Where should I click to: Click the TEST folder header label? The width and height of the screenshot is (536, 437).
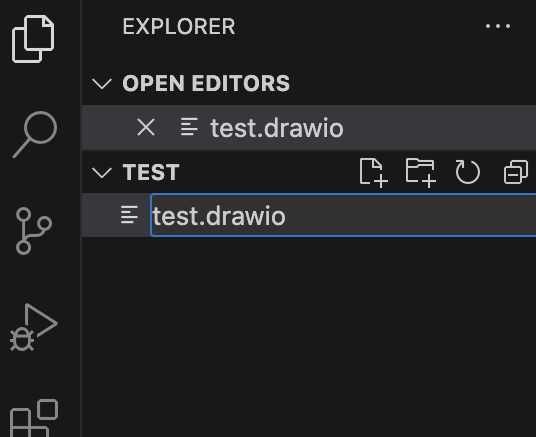151,172
